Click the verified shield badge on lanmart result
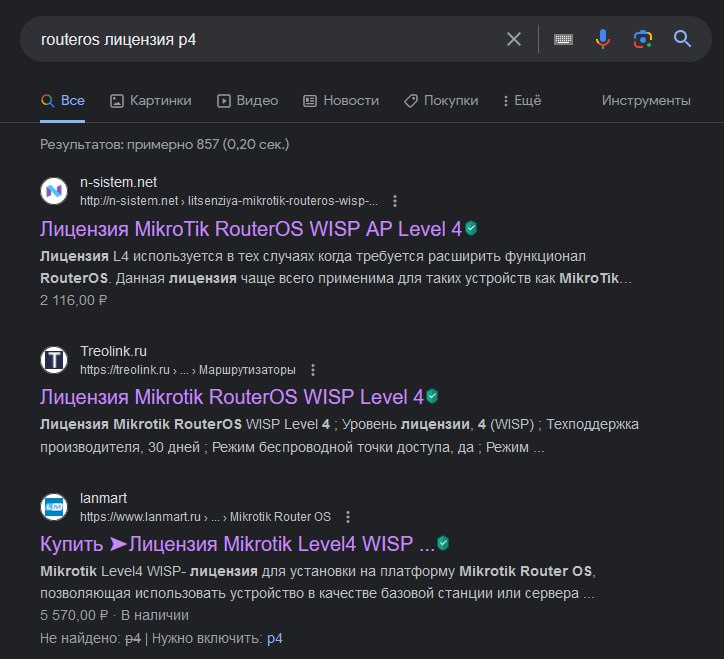The height and width of the screenshot is (659, 724). pos(443,543)
